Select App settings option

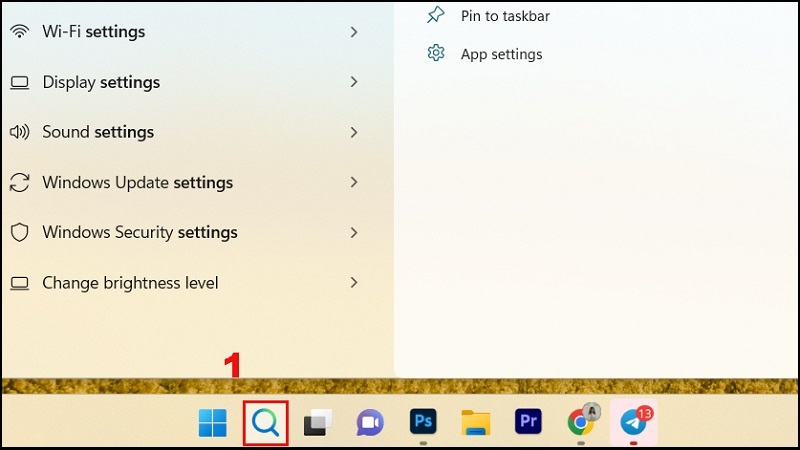coord(500,54)
